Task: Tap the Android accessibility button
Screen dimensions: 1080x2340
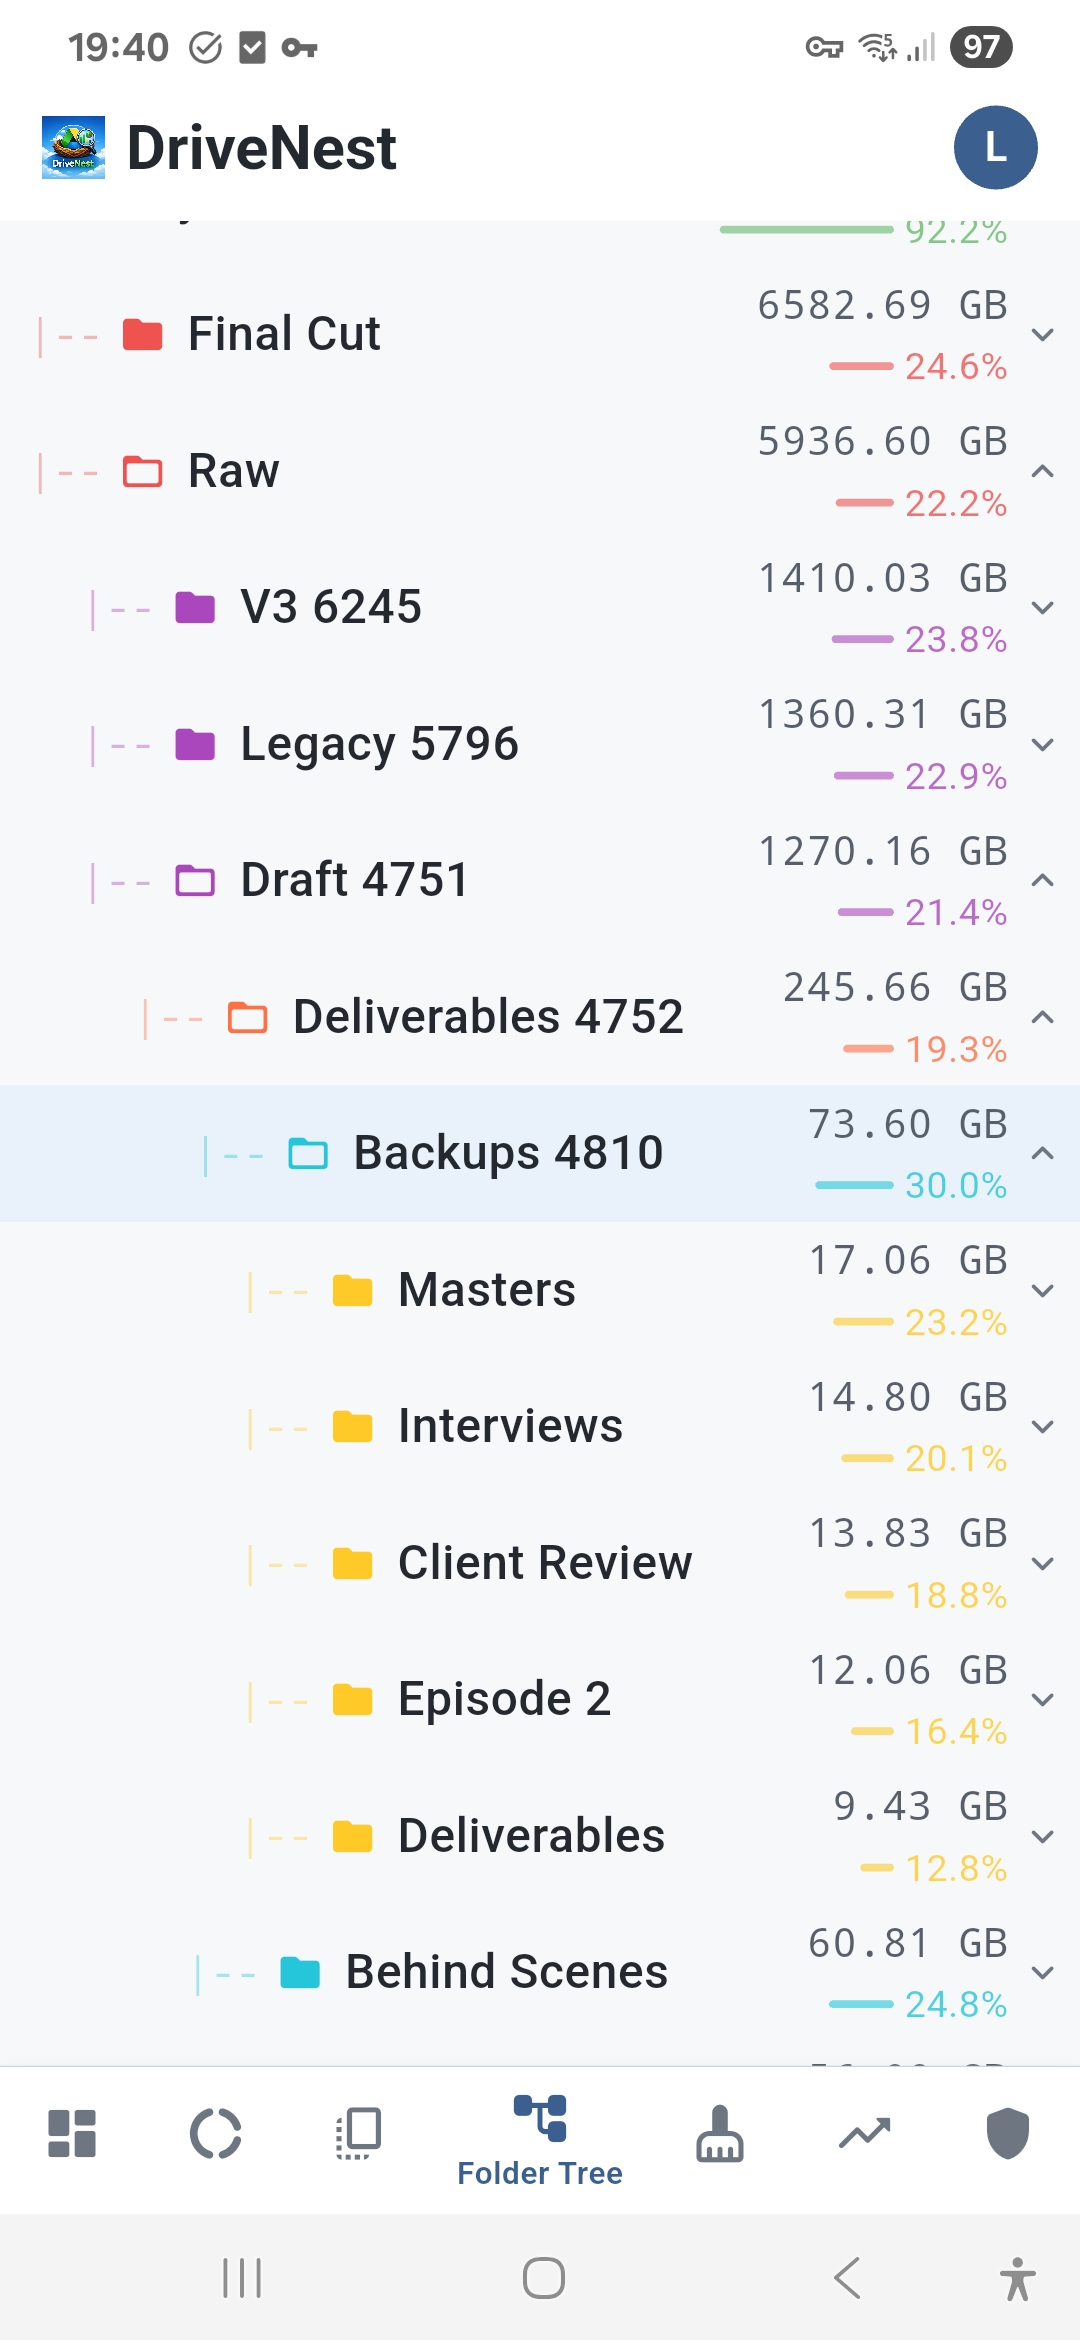Action: (1017, 2279)
